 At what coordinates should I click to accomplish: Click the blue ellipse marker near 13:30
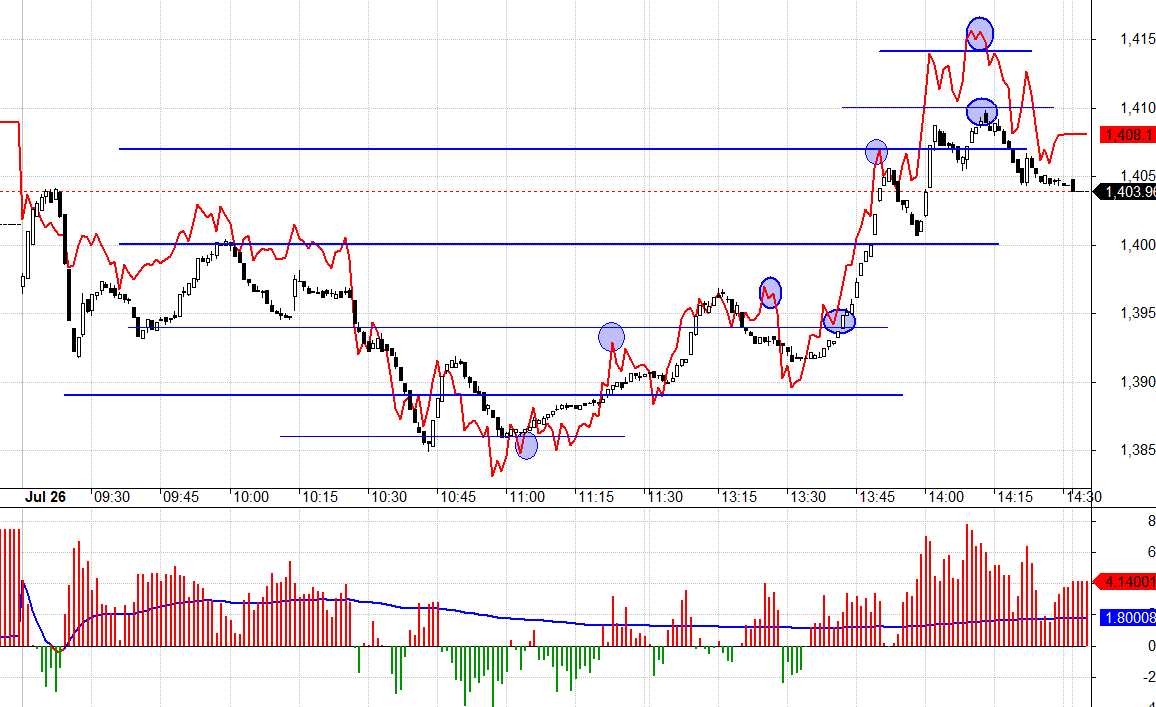(x=839, y=322)
